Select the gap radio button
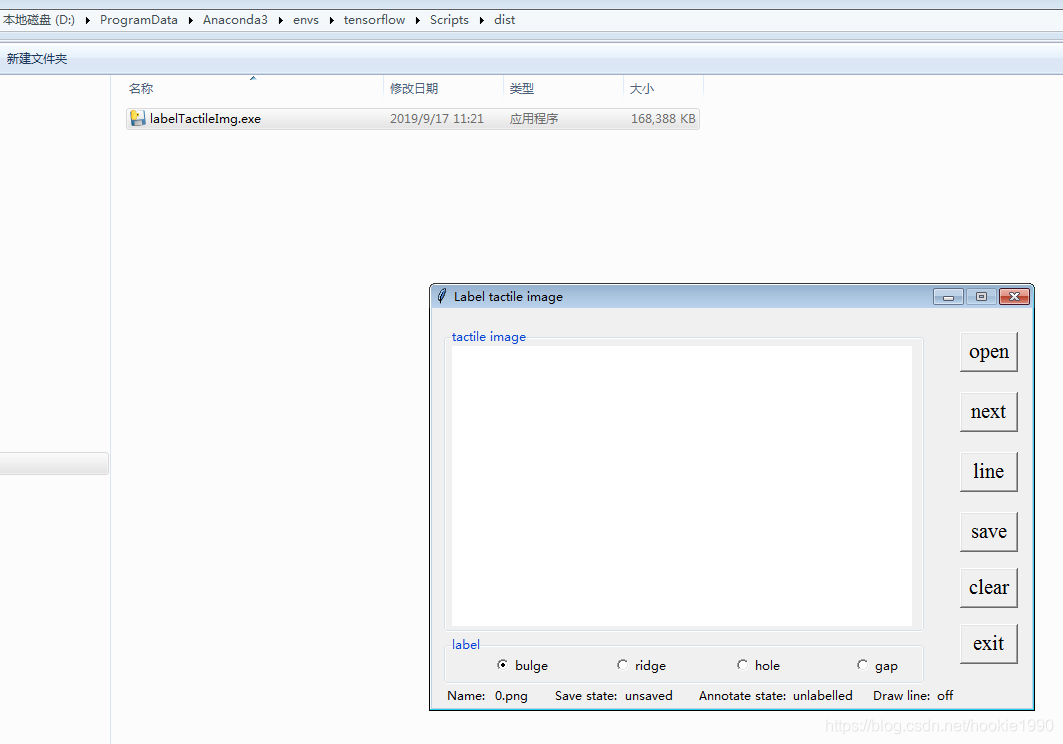This screenshot has width=1063, height=744. coord(862,665)
